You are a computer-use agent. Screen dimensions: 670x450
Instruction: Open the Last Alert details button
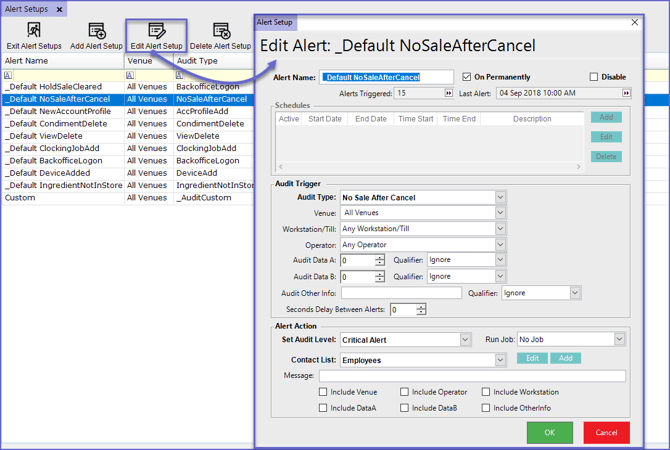coord(627,93)
